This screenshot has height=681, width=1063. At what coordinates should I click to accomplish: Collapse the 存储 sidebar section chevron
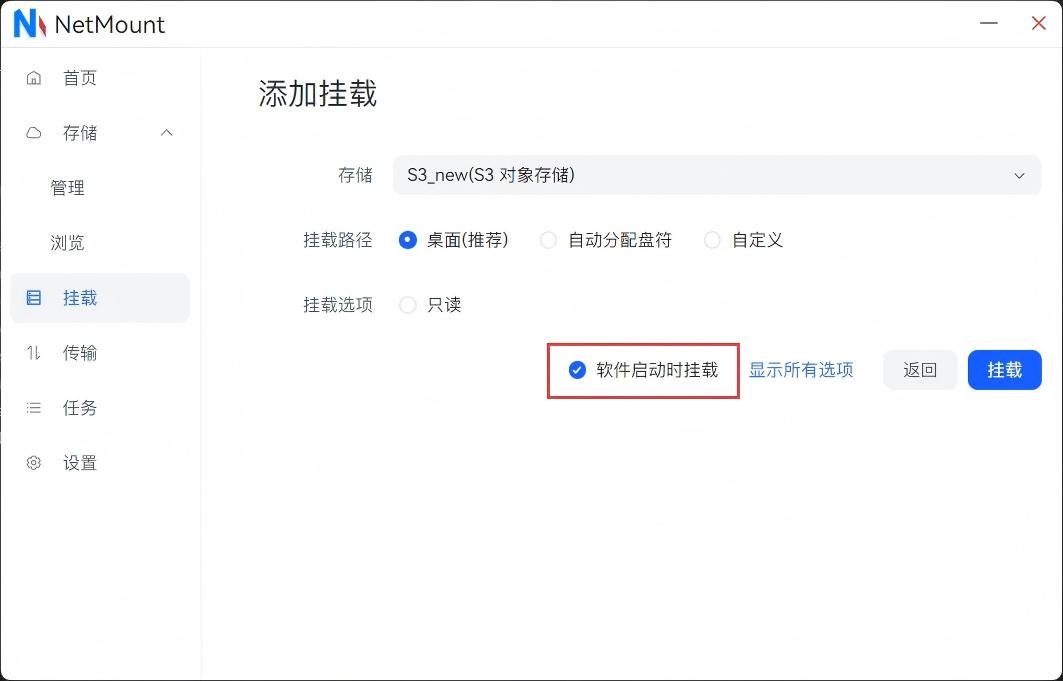click(167, 133)
